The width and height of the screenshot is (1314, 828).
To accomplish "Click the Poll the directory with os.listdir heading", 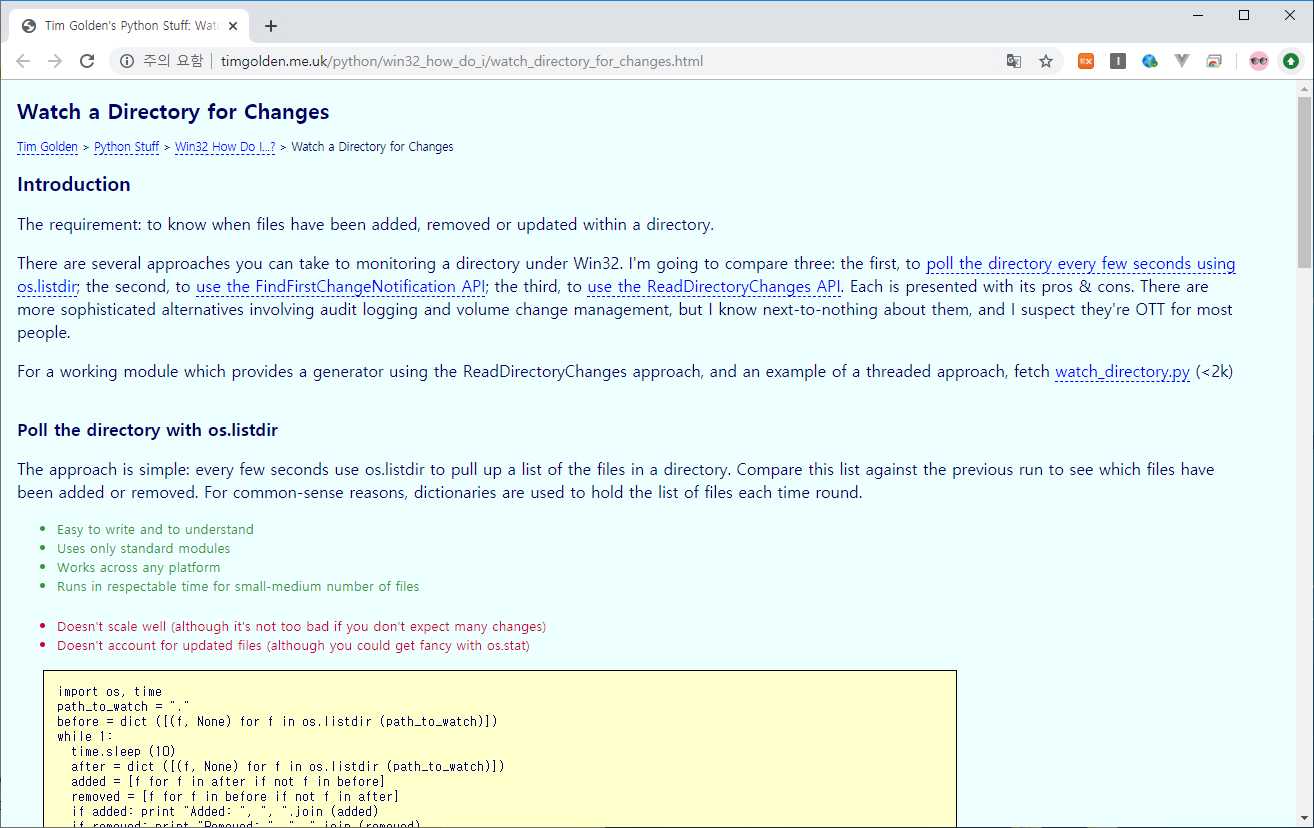I will tap(147, 430).
